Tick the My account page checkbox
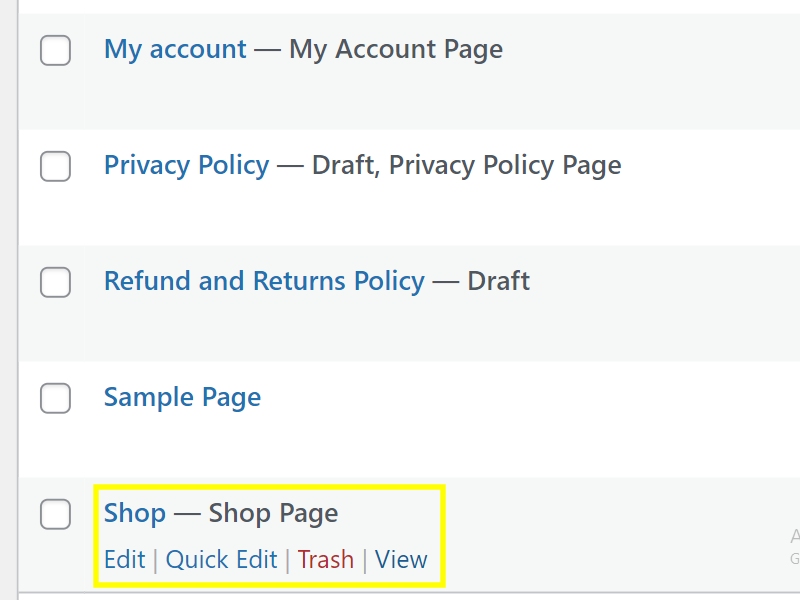This screenshot has width=800, height=600. point(55,50)
